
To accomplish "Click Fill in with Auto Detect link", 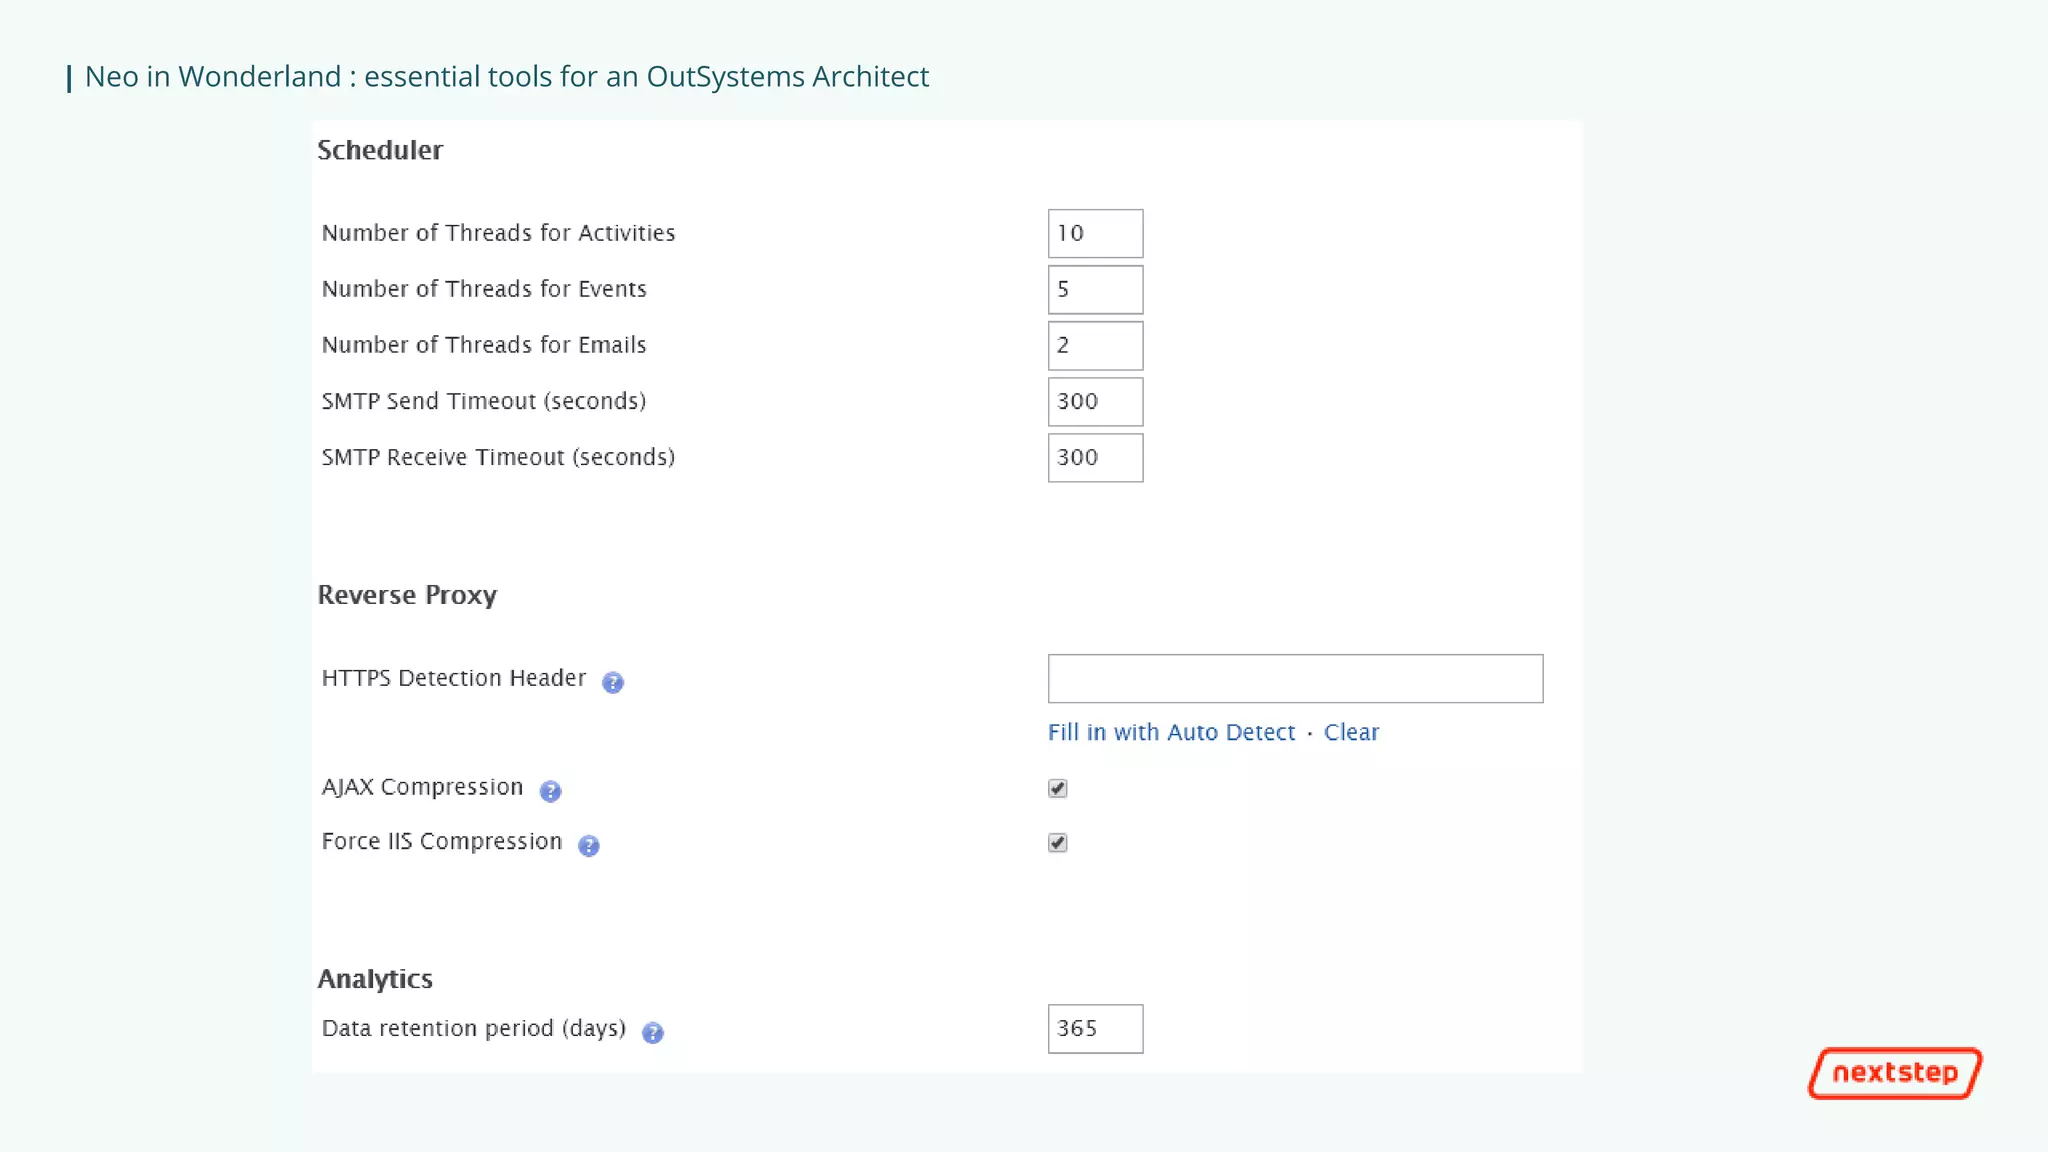I will pyautogui.click(x=1171, y=732).
